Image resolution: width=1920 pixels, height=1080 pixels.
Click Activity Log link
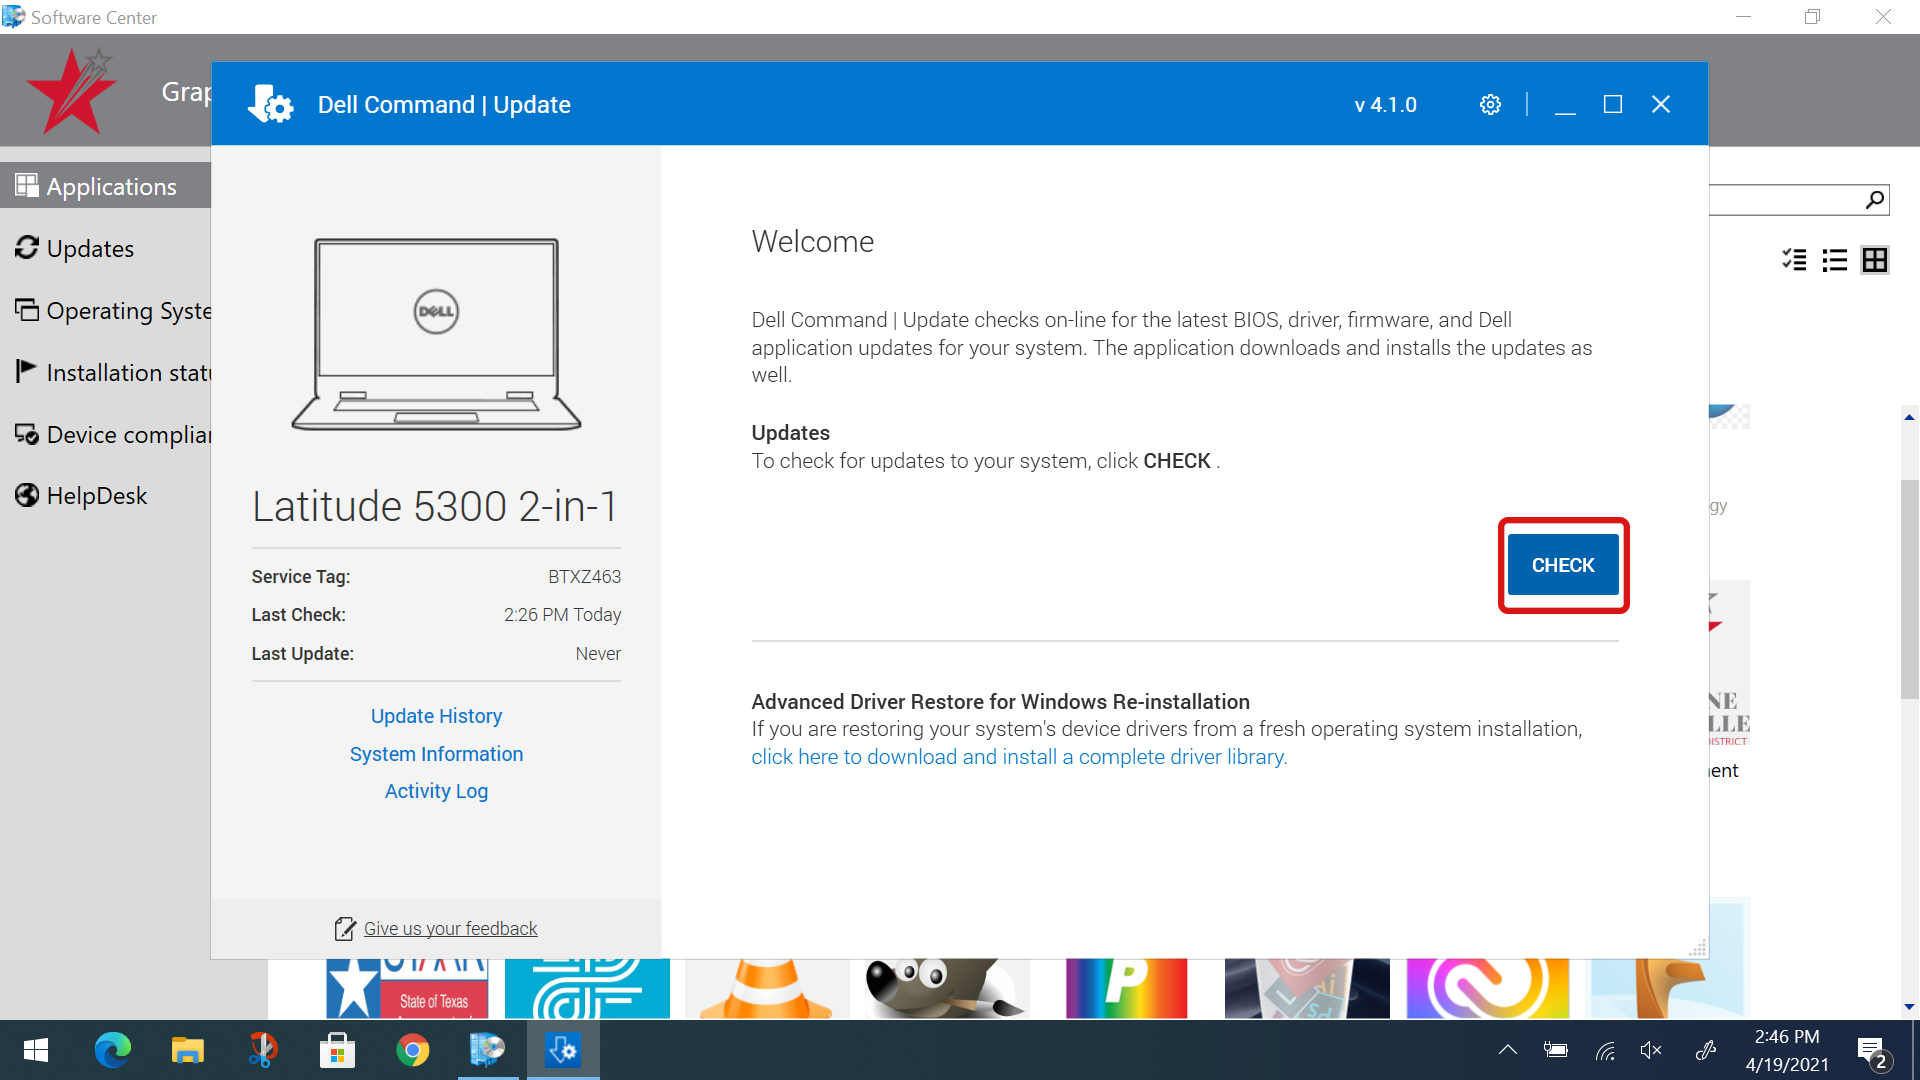436,791
